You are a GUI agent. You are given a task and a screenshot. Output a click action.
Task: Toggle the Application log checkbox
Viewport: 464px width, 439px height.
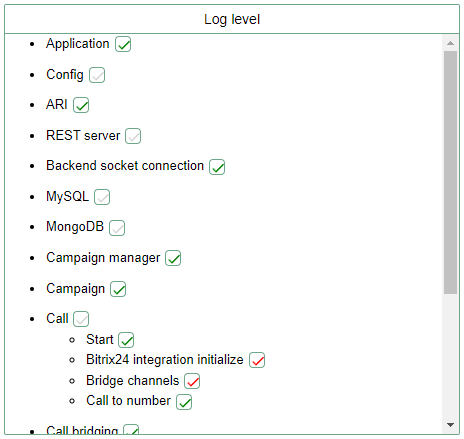(123, 44)
